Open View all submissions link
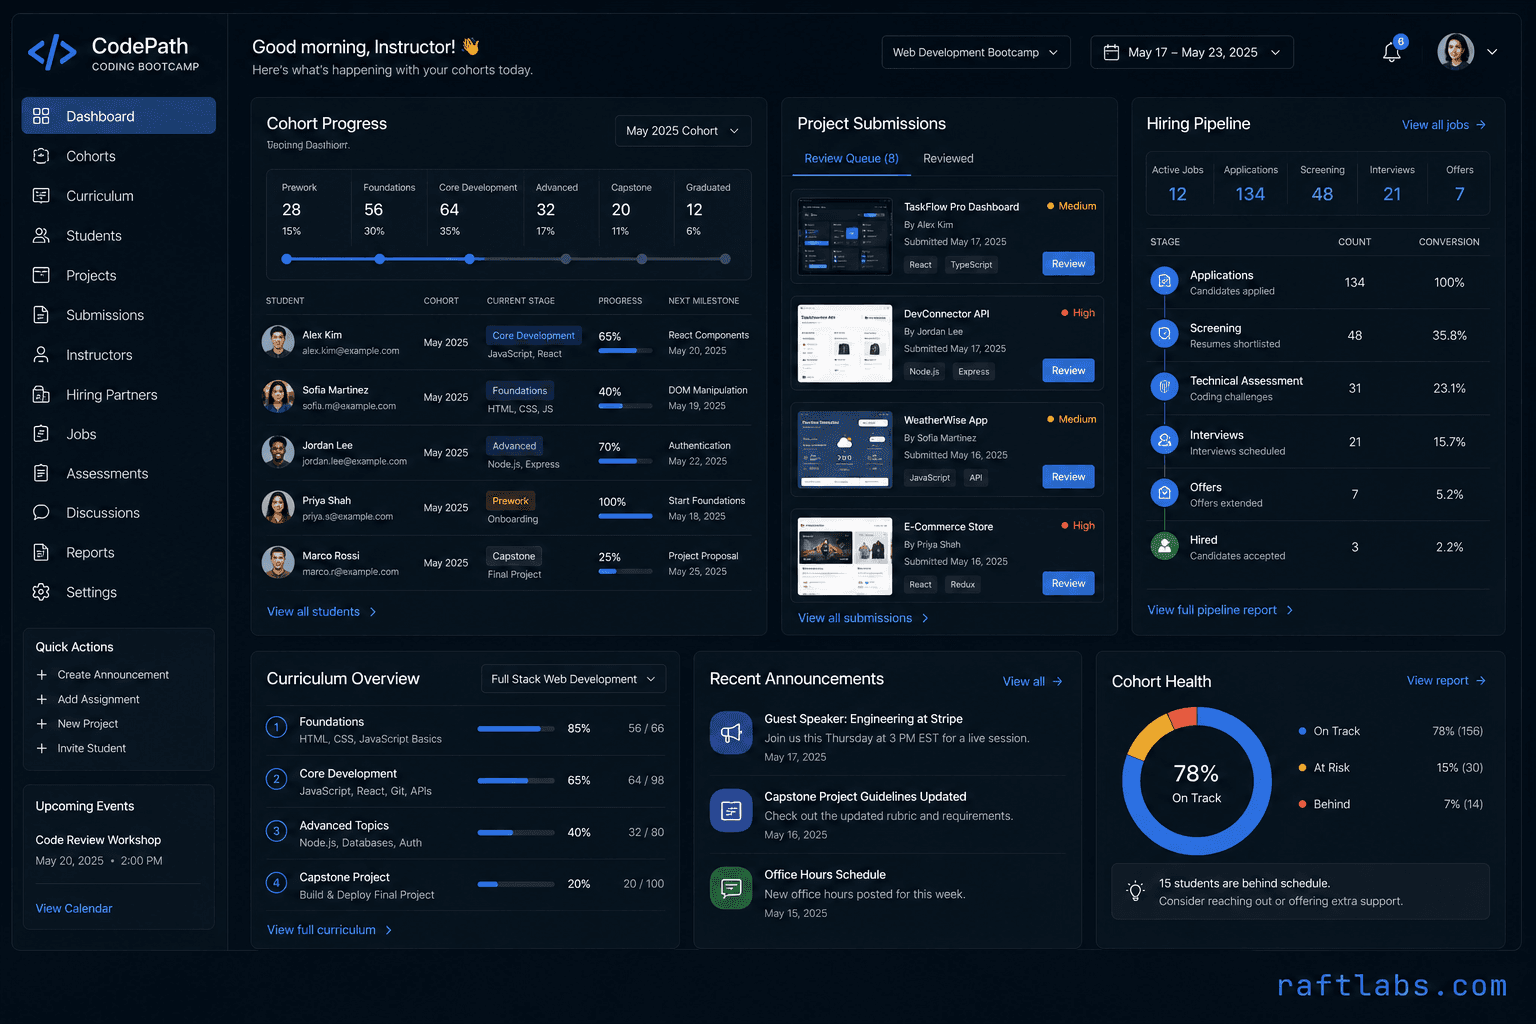Image resolution: width=1536 pixels, height=1024 pixels. pos(864,618)
